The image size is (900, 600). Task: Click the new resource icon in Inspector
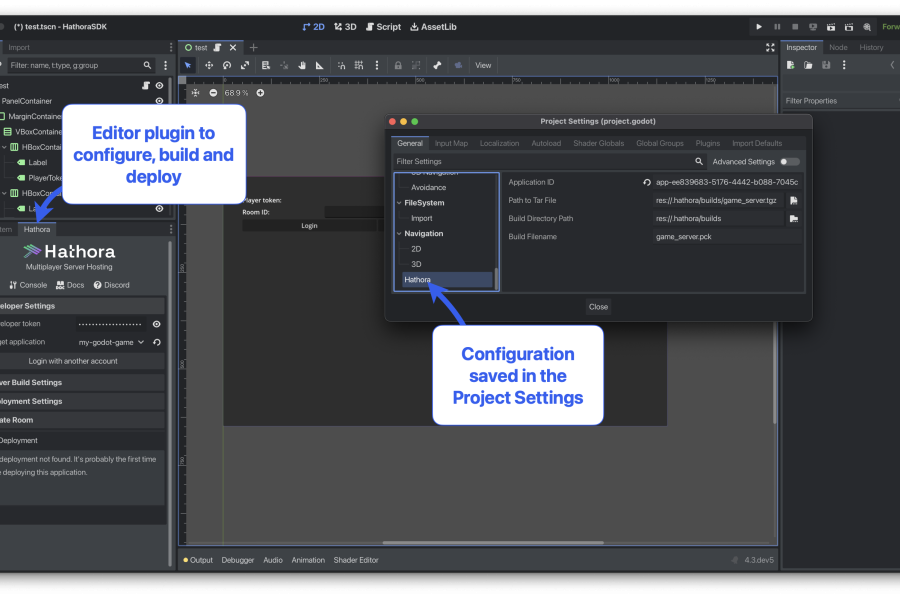(x=790, y=65)
